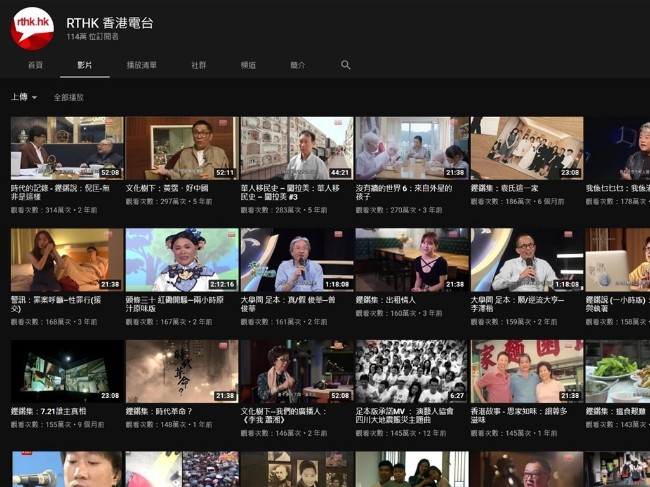Open title 大學問 足本:順/逆流大亨—李澤楷
The width and height of the screenshot is (650, 487).
(x=518, y=304)
